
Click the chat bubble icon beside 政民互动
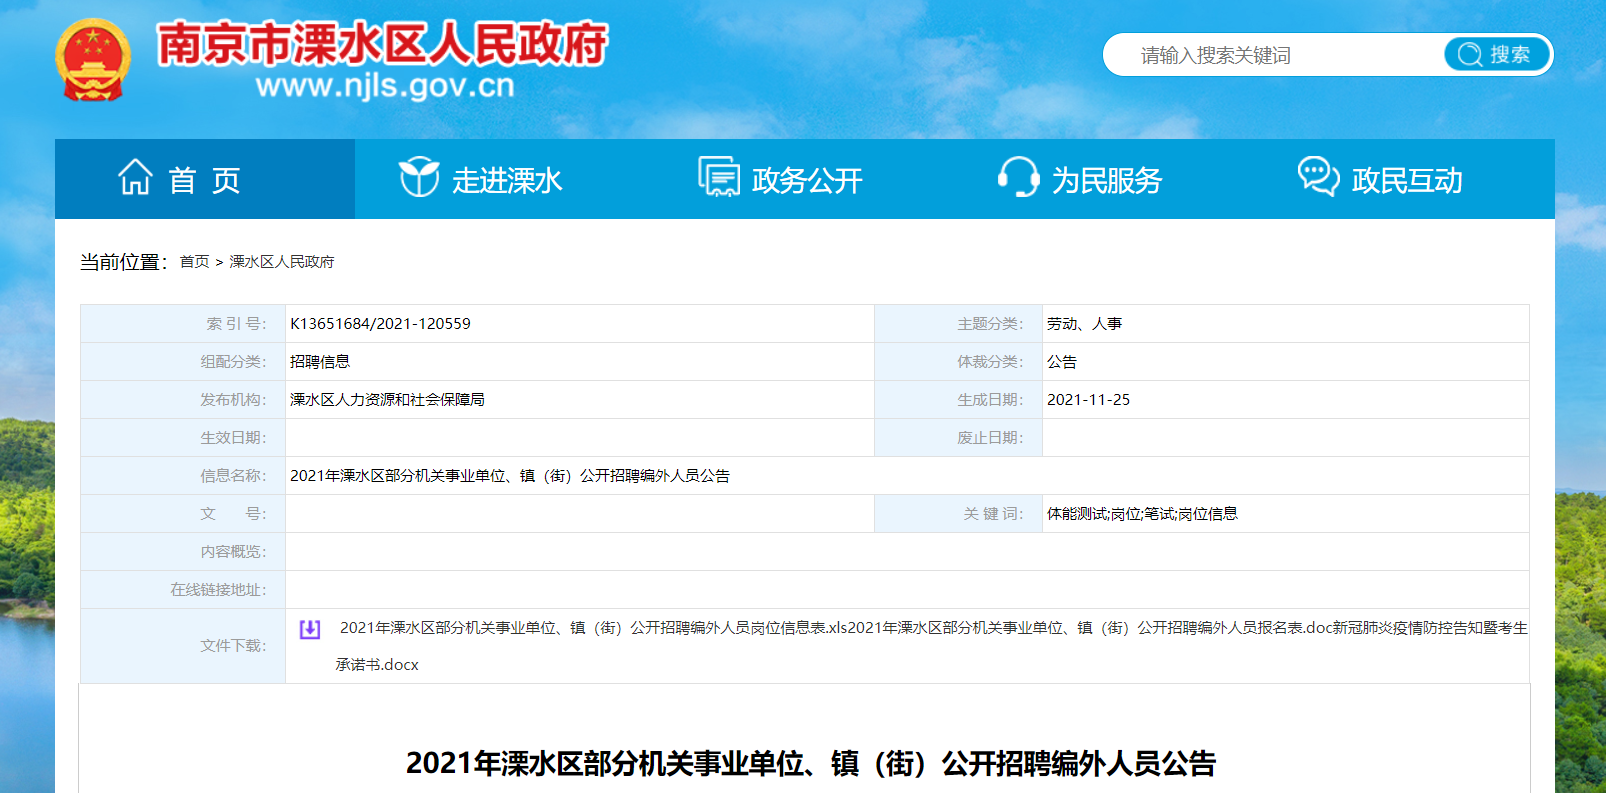(1318, 177)
